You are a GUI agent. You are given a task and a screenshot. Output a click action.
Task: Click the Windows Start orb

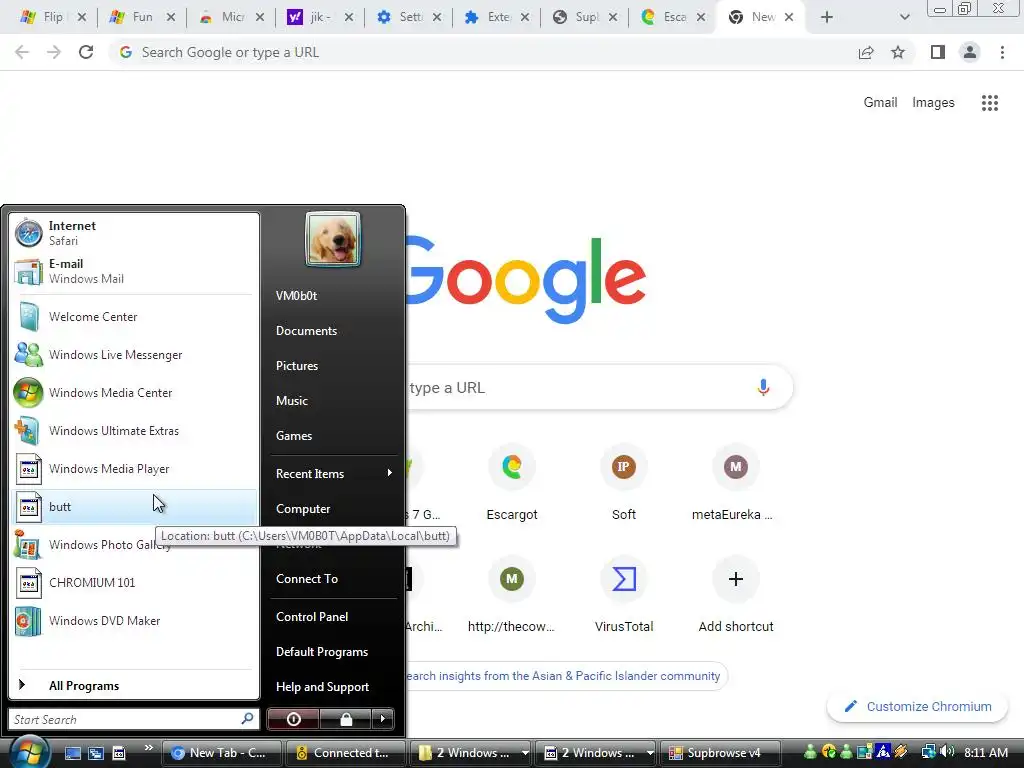[29, 752]
